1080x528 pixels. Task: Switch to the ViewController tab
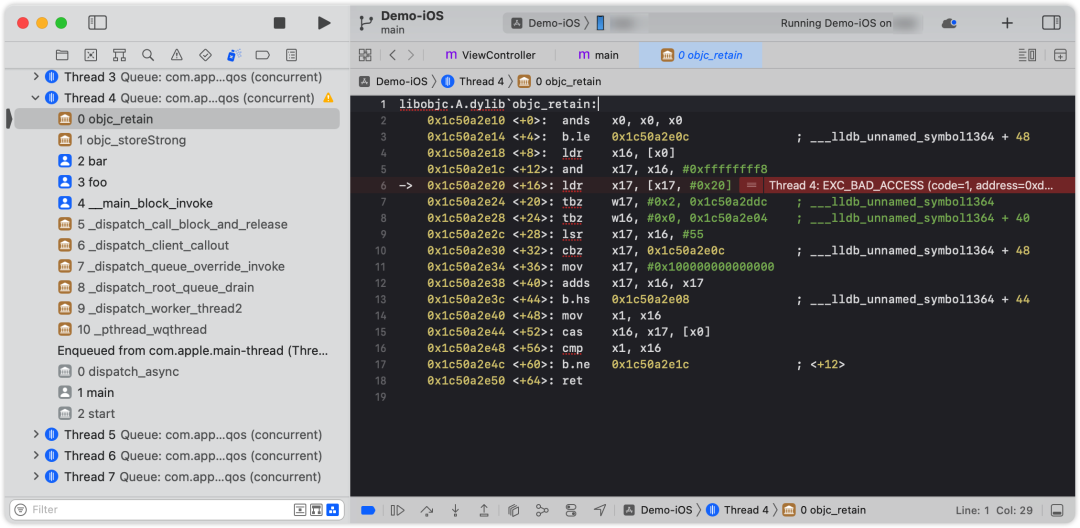click(490, 55)
